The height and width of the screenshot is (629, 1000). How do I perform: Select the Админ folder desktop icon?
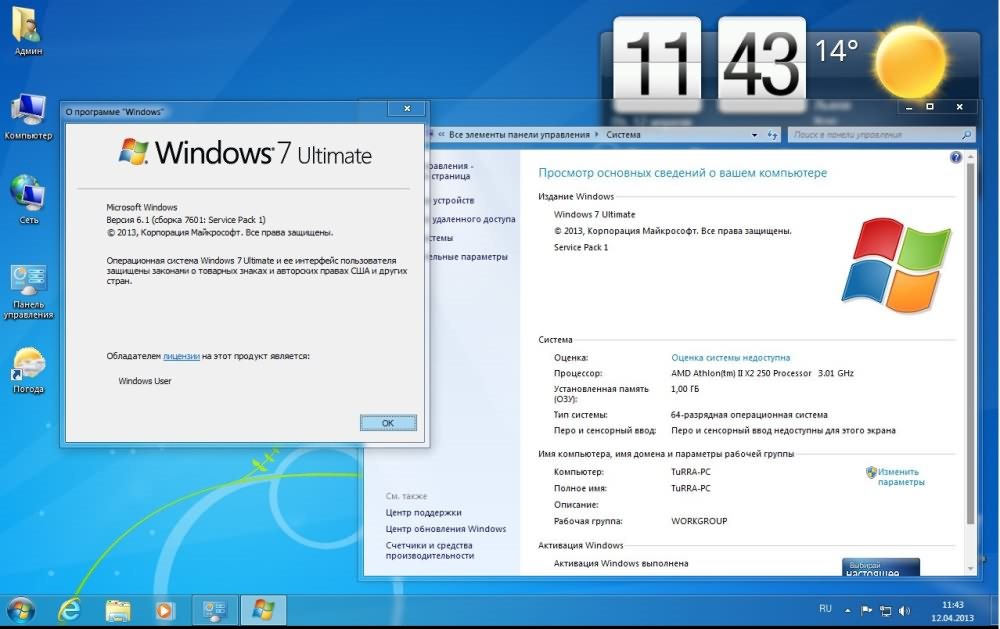coord(27,30)
